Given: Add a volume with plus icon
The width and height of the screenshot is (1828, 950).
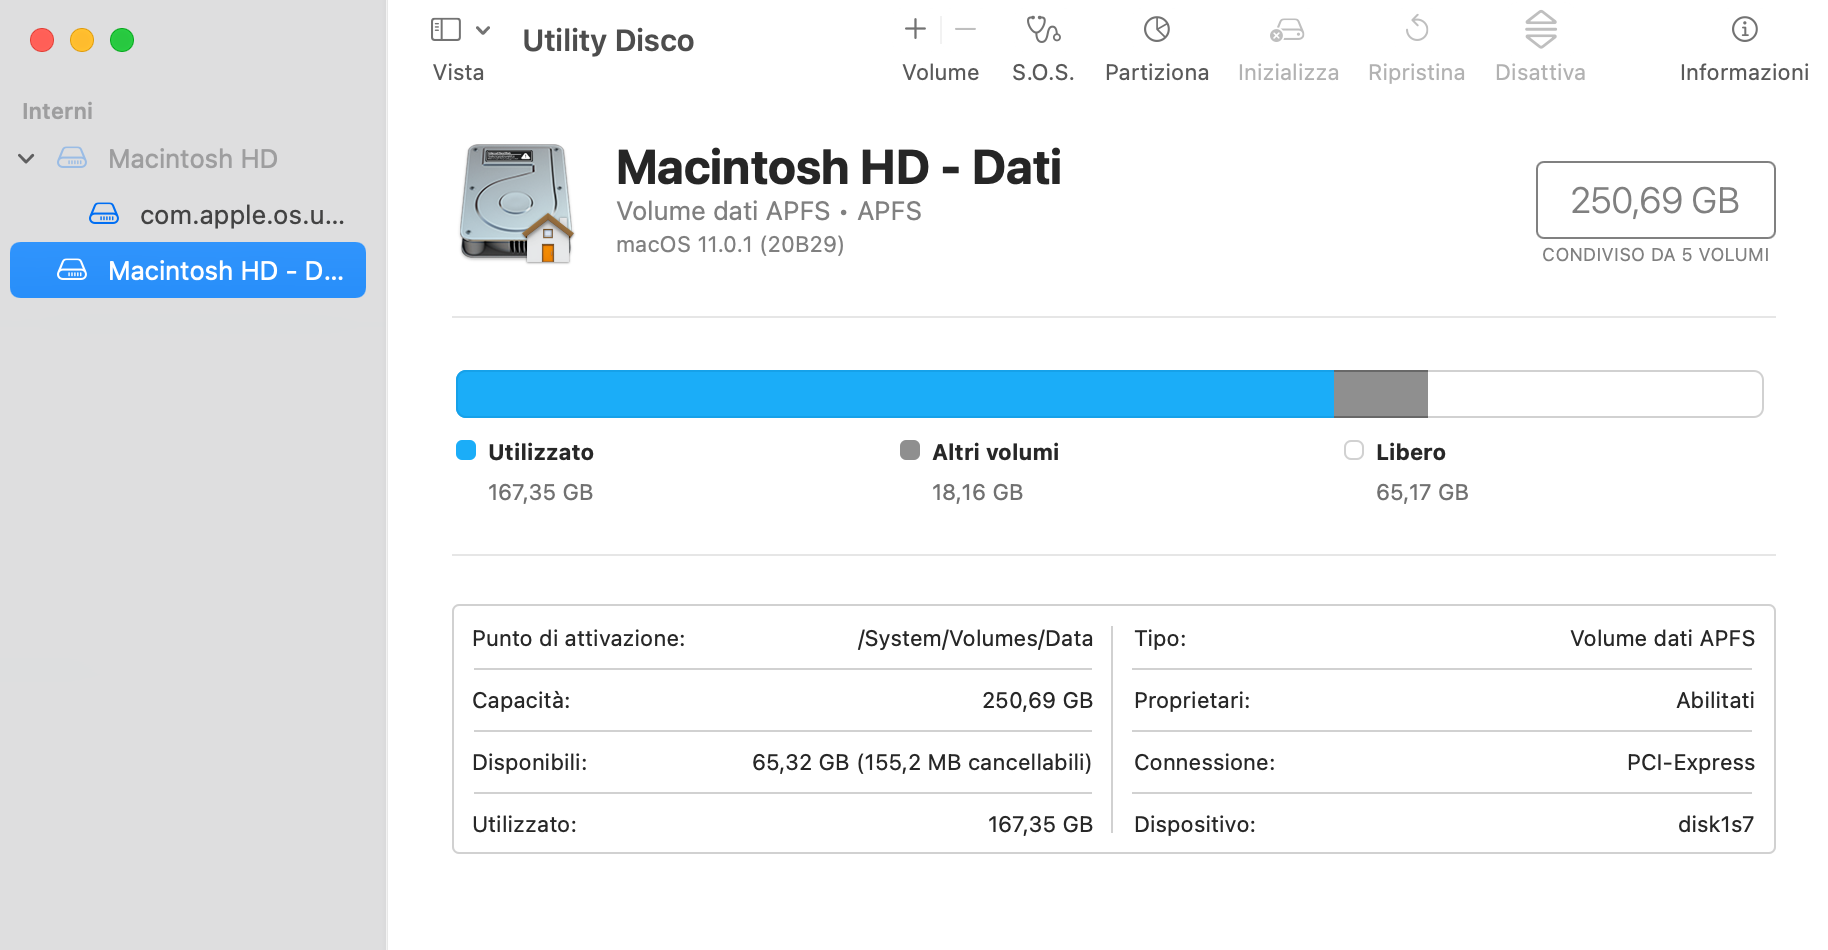Looking at the screenshot, I should coord(915,29).
